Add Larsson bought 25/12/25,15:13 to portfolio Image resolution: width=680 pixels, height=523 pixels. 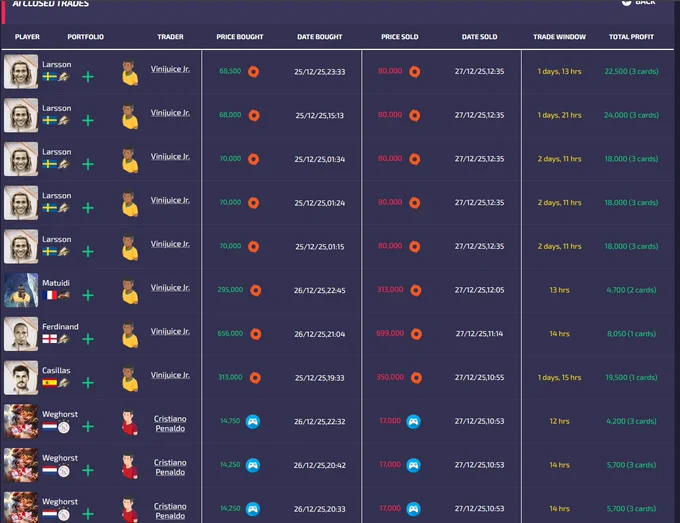88,121
